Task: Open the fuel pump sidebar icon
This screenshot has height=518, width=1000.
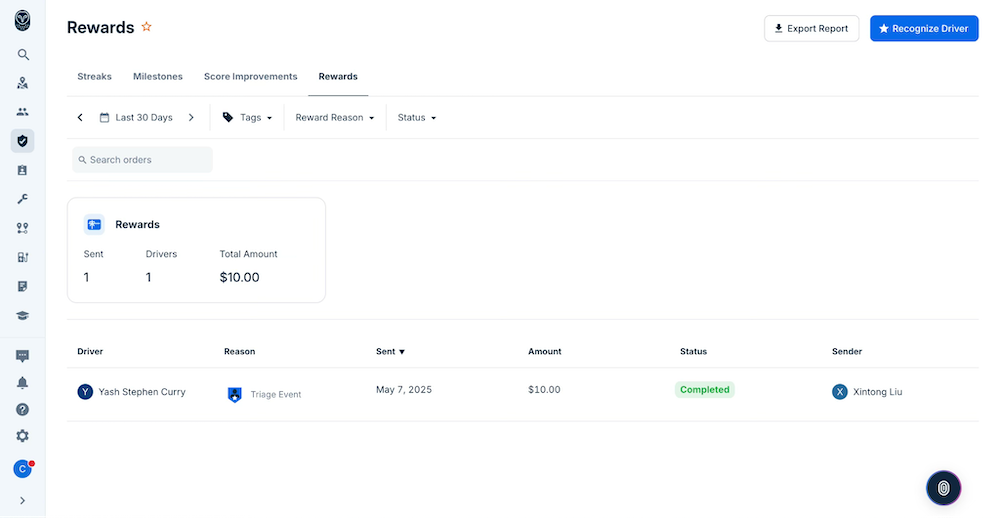Action: (x=23, y=257)
